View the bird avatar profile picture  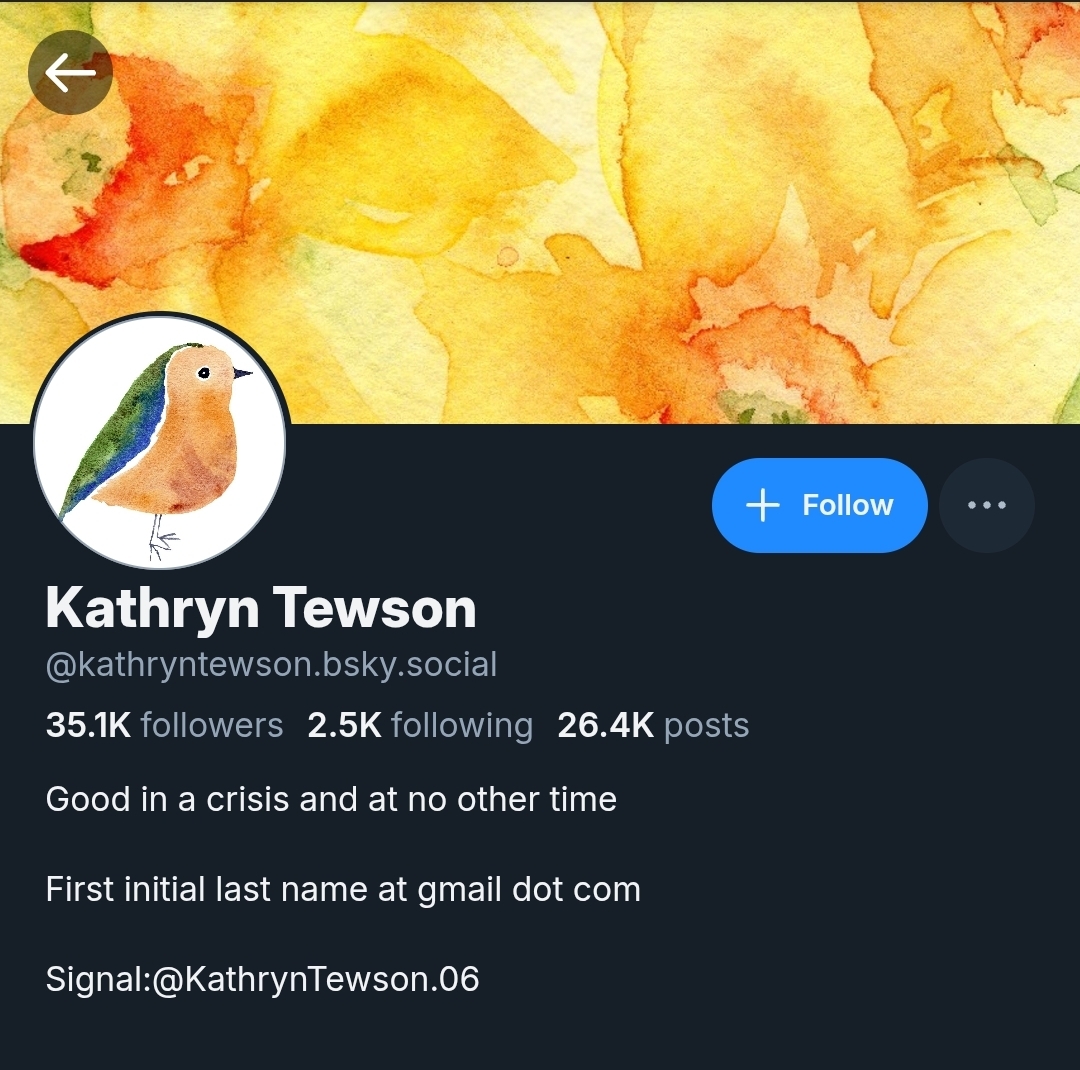pos(160,441)
